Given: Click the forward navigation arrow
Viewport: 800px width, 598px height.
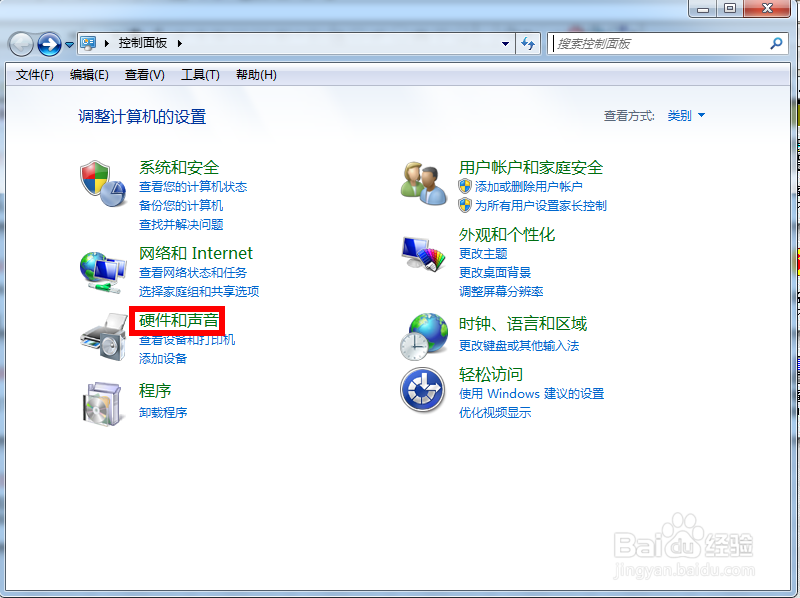Looking at the screenshot, I should point(49,44).
